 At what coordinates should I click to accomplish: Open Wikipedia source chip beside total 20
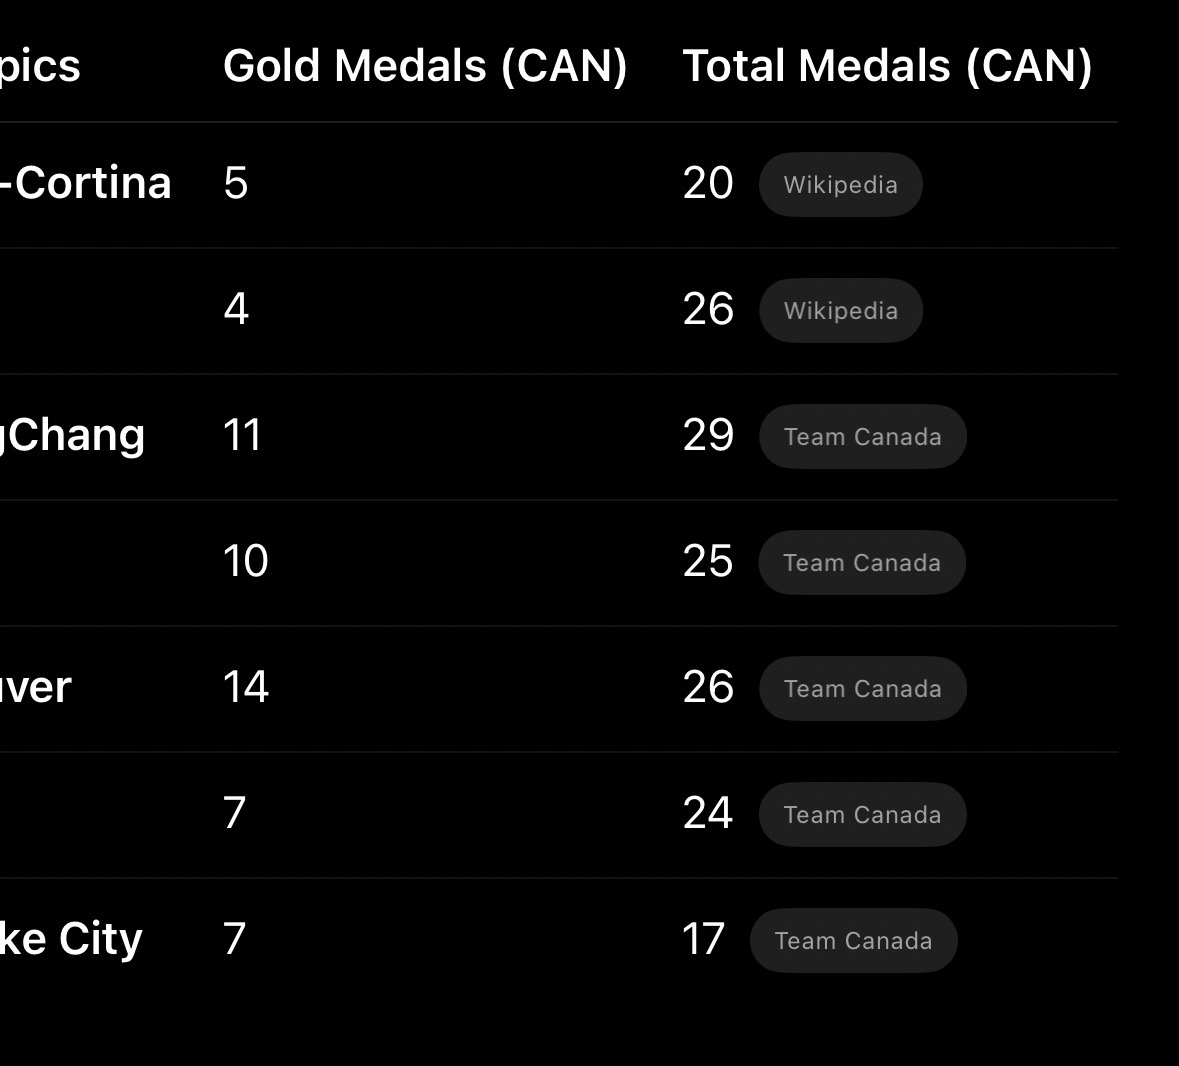(840, 185)
